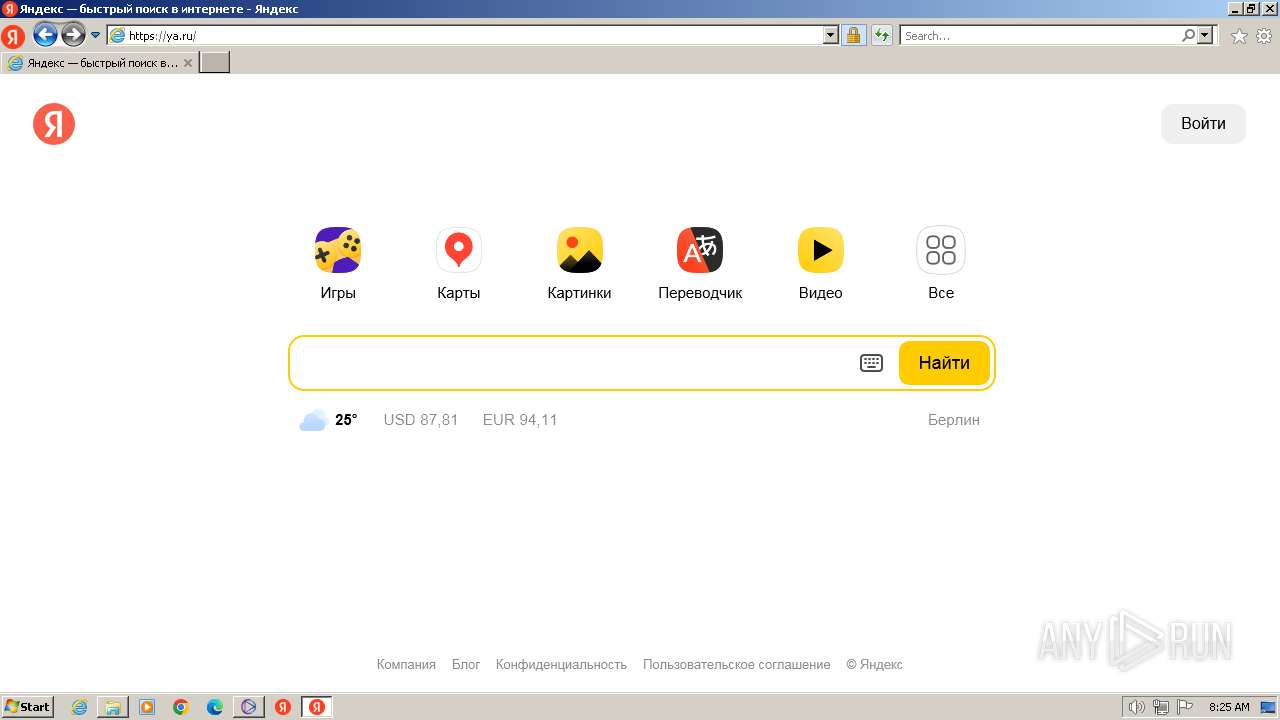Open browser Tools via the gear icon
This screenshot has height=720, width=1280.
pyautogui.click(x=1264, y=36)
